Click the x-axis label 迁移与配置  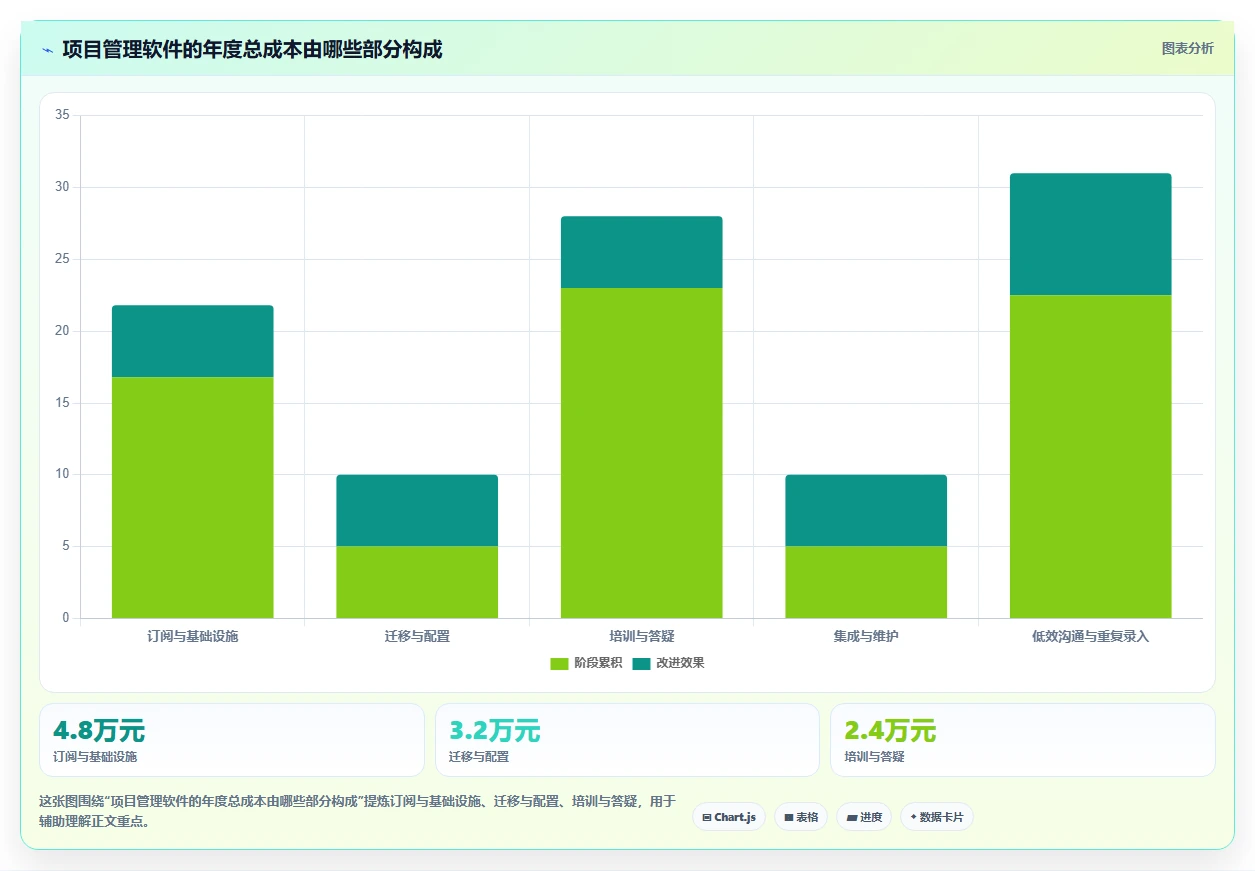(417, 636)
